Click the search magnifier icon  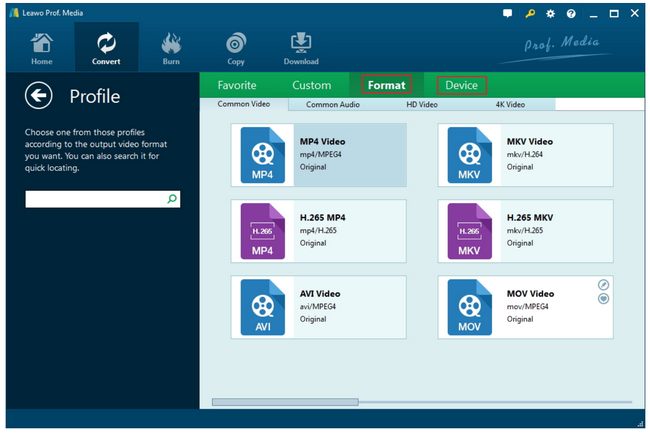click(172, 200)
